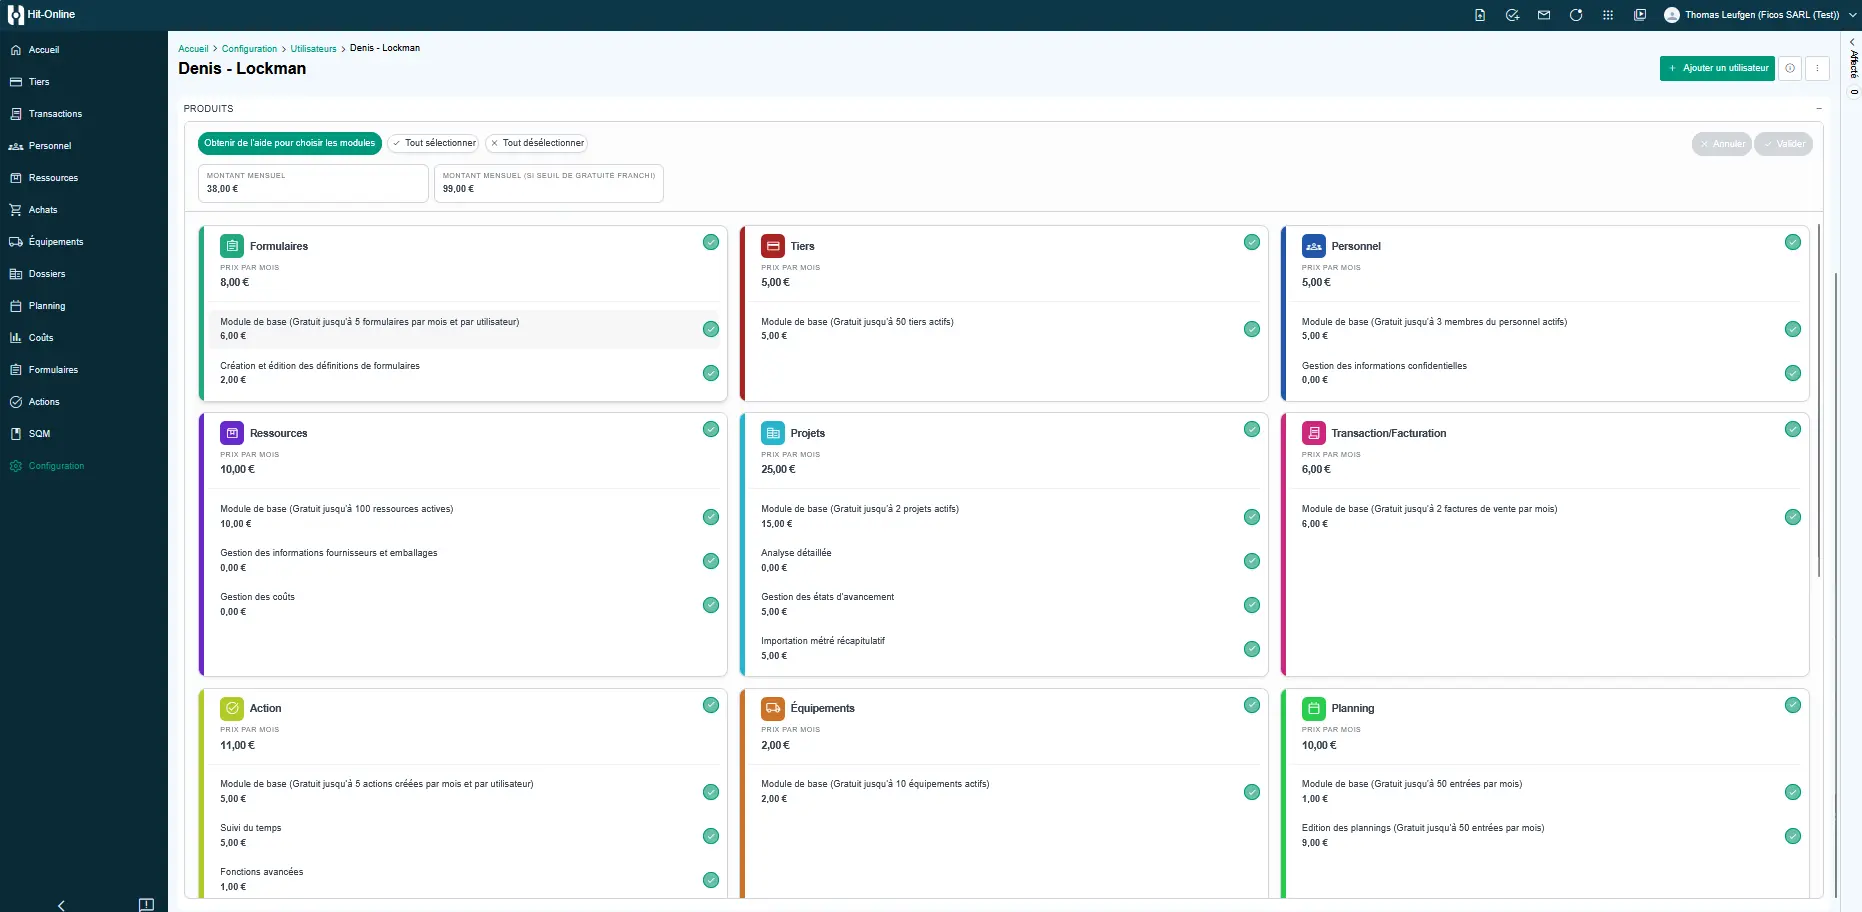Toggle Importation métré récapitulatif checkmark
1862x912 pixels.
pyautogui.click(x=1252, y=649)
